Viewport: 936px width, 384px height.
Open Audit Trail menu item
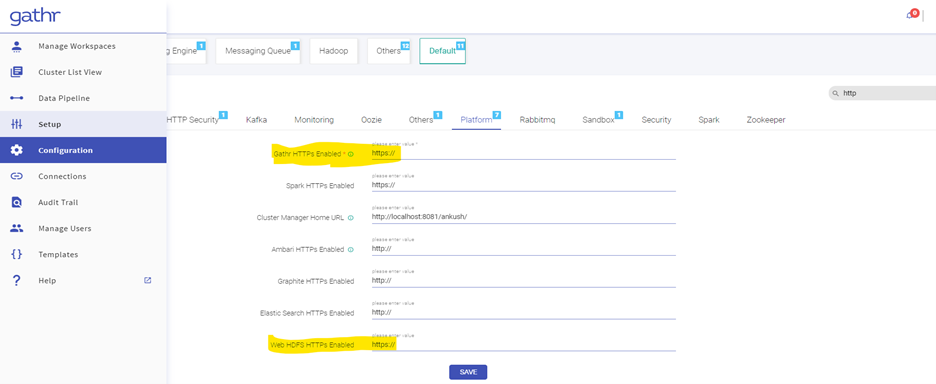tap(83, 202)
